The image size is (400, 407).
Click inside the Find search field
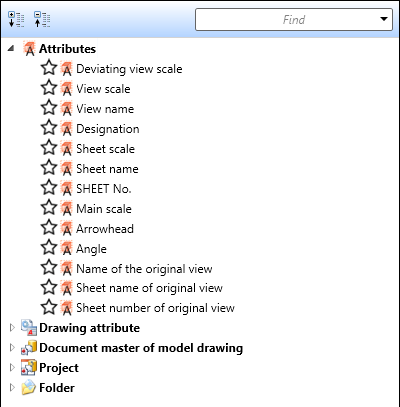[x=287, y=20]
